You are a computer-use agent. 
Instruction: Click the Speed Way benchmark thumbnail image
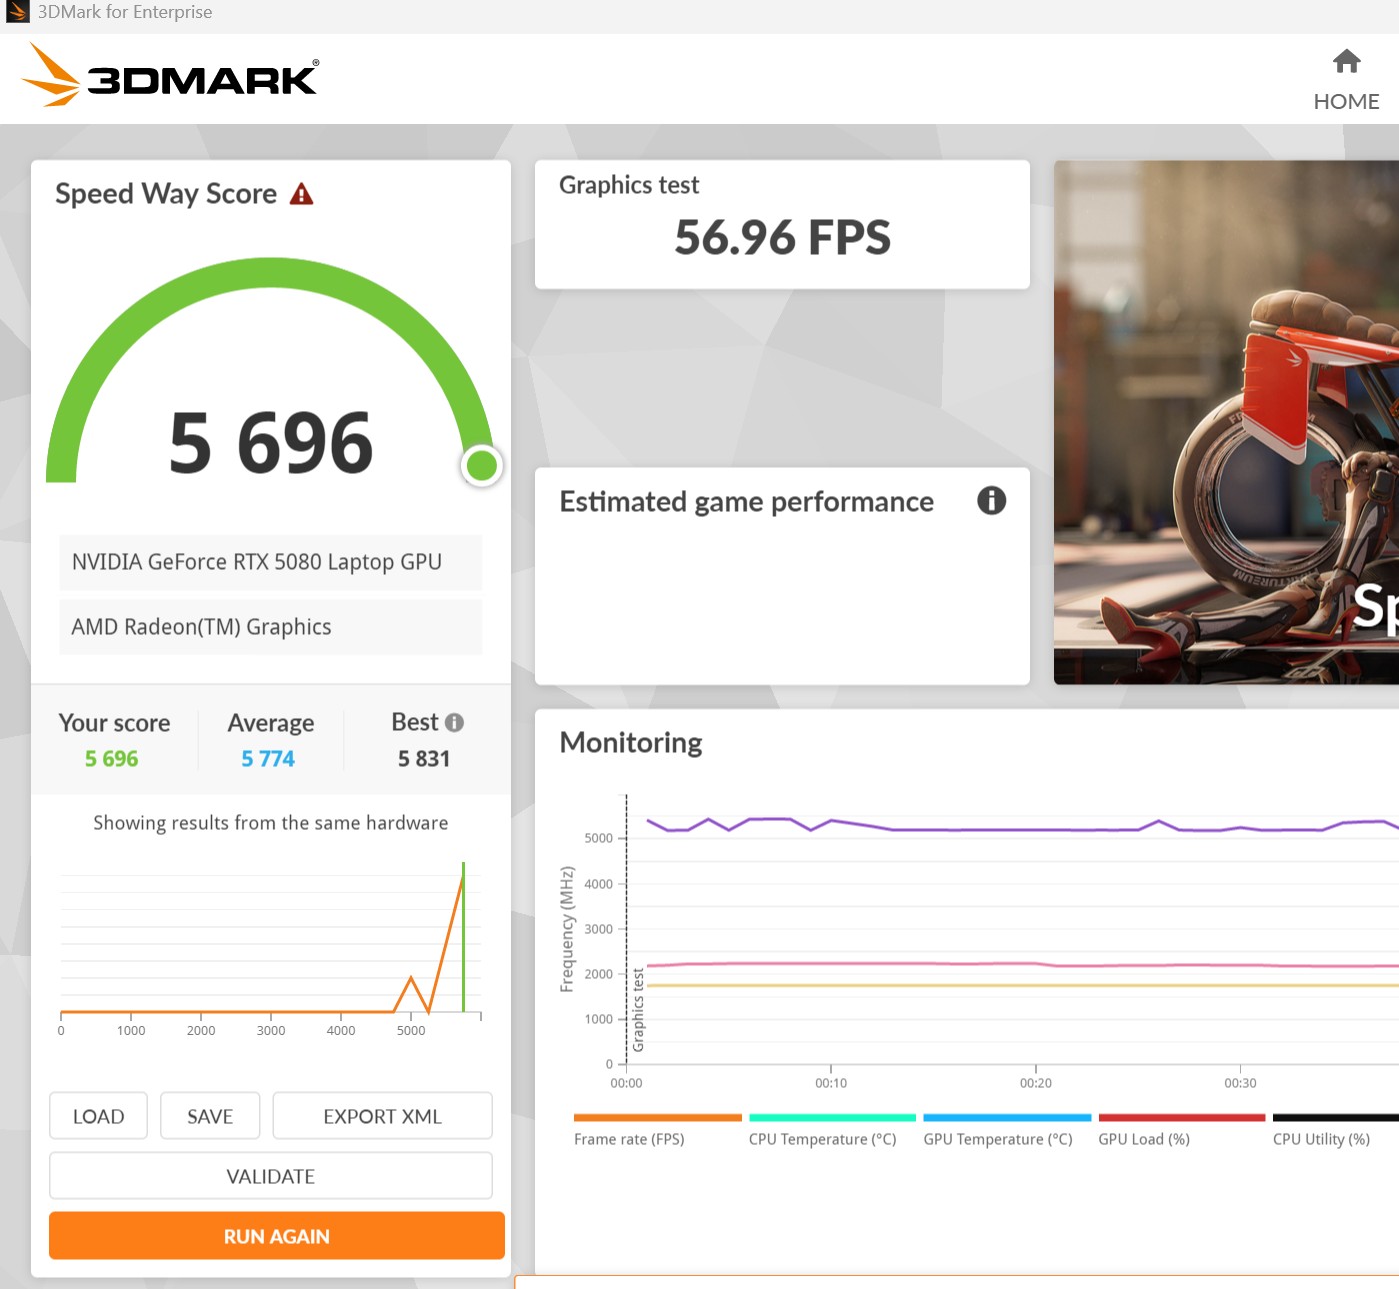tap(1226, 422)
